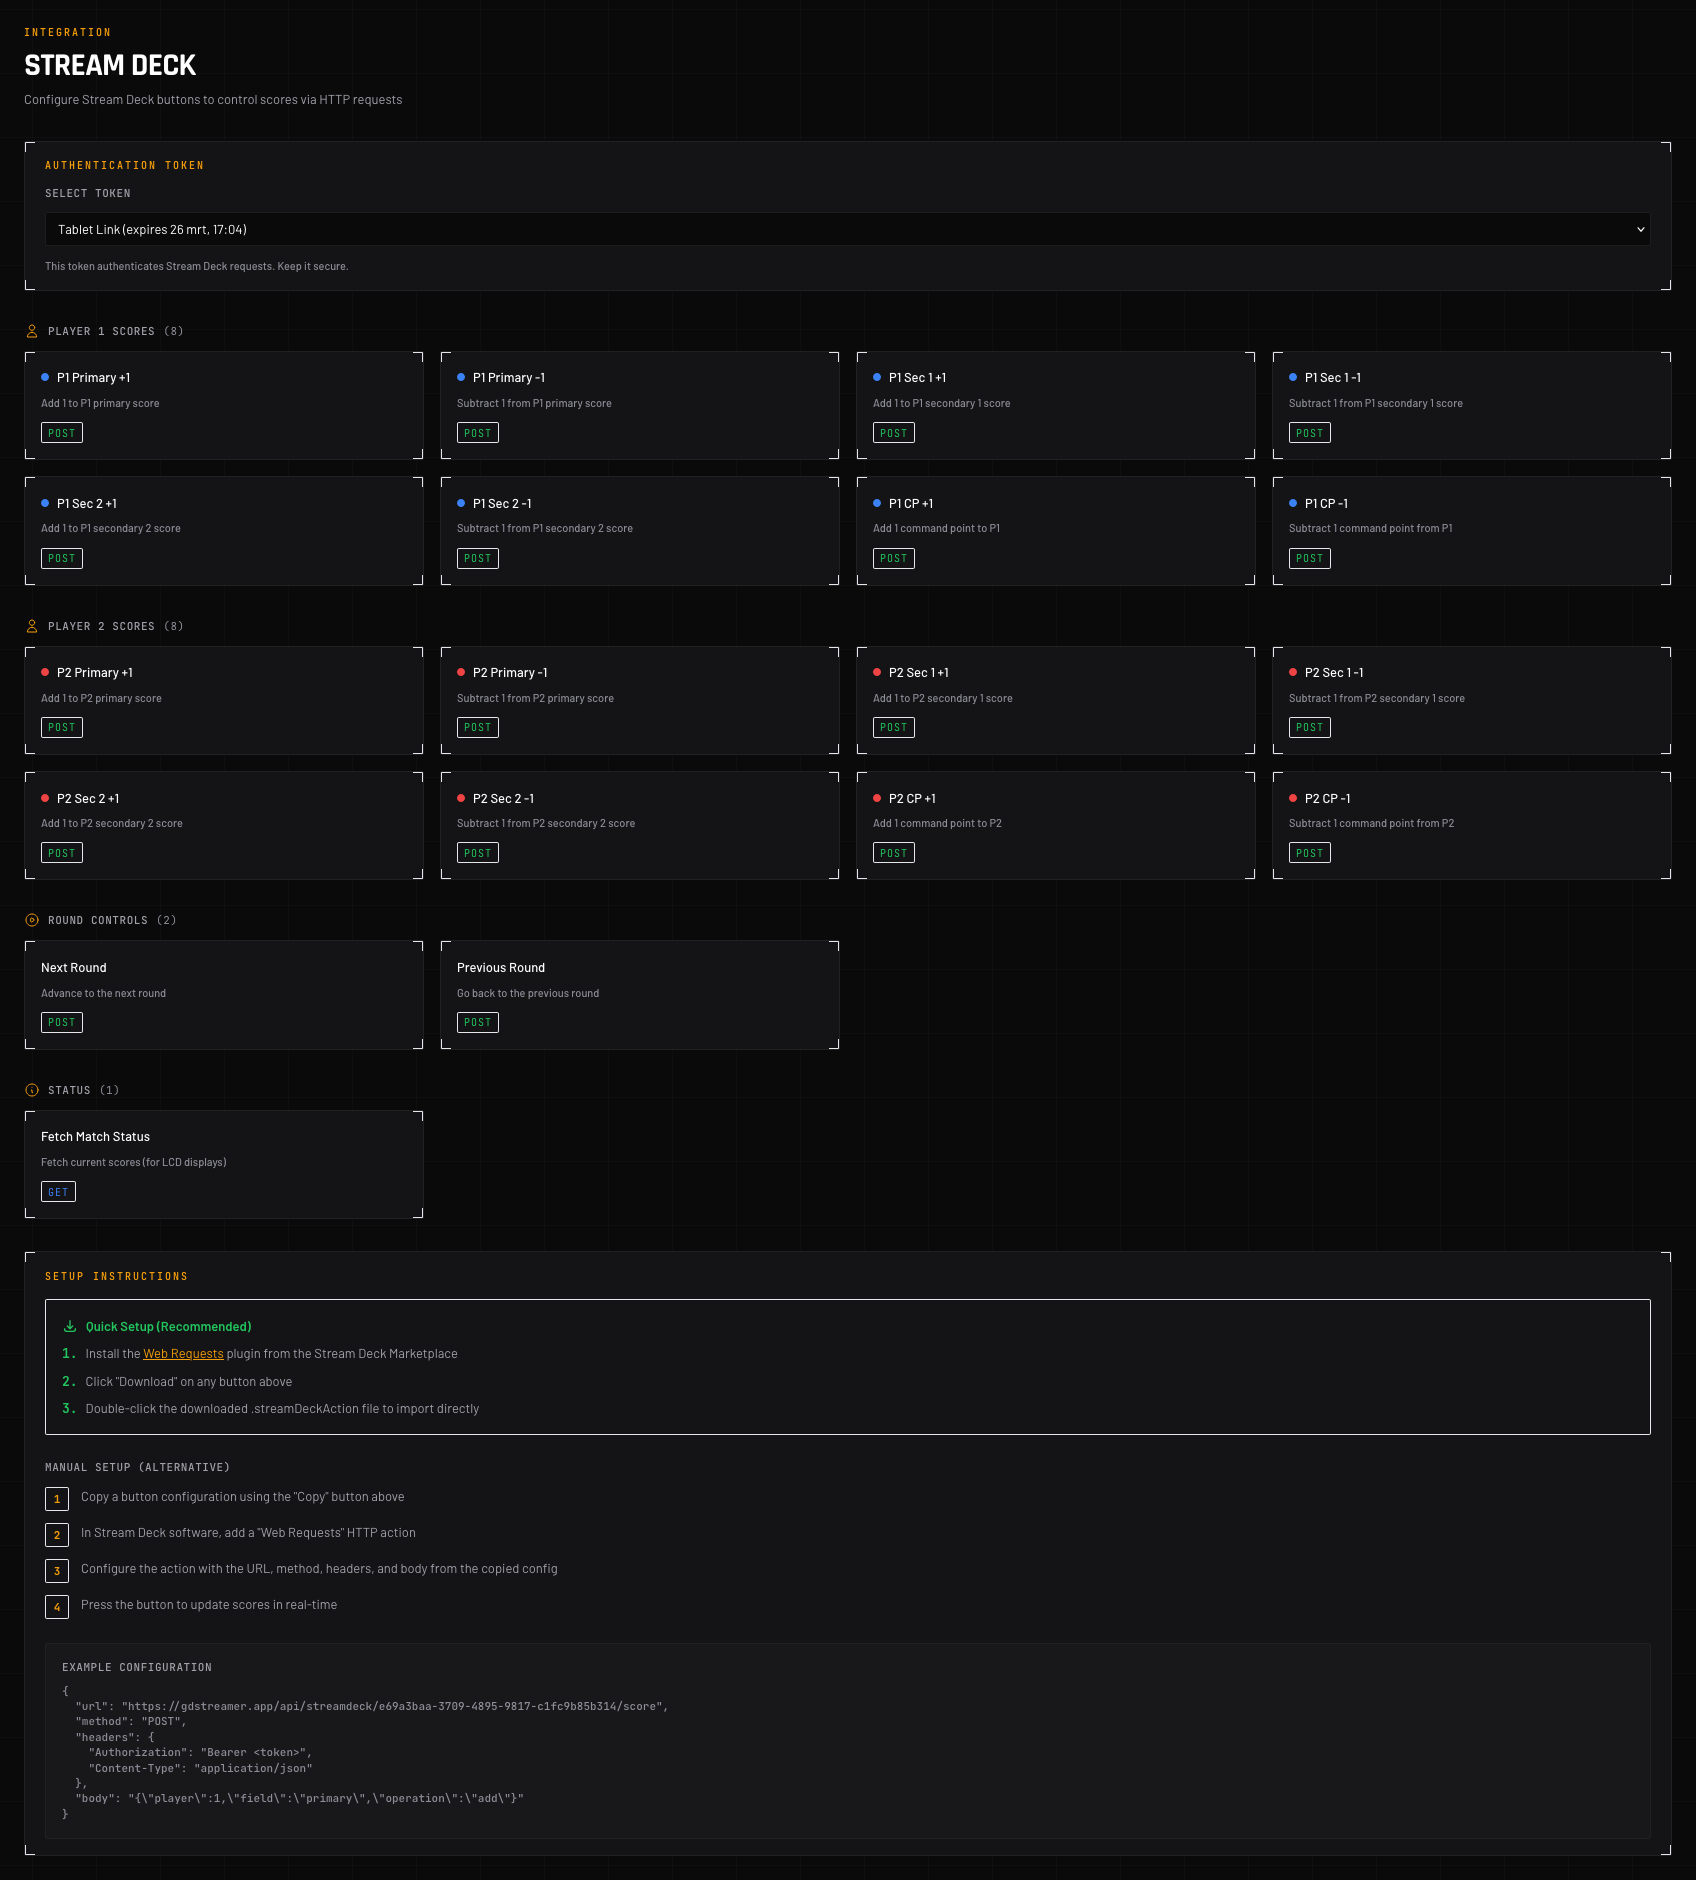Click 'Fetch current scores (for LCD displays)' text
Image resolution: width=1696 pixels, height=1880 pixels.
(134, 1163)
